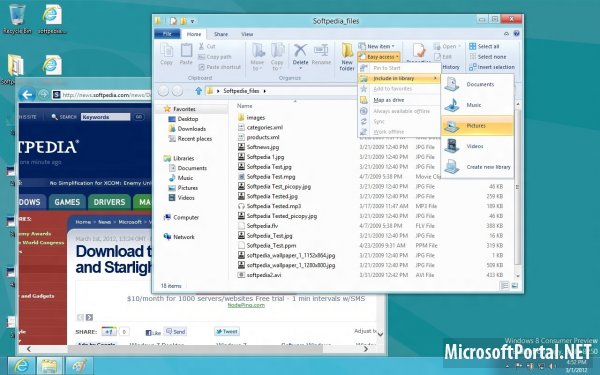Screen dimensions: 600x375
Task: Click Invert selection in ribbon
Action: [x=492, y=67]
